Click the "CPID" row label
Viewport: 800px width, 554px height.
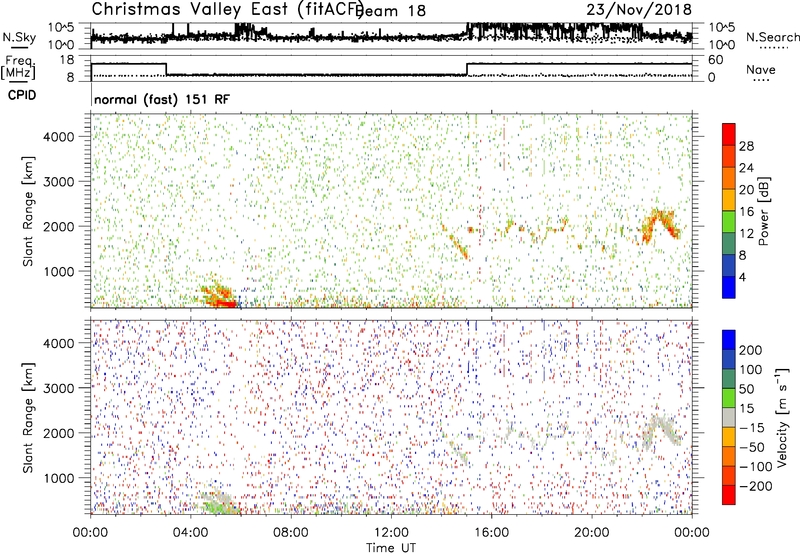click(x=22, y=95)
